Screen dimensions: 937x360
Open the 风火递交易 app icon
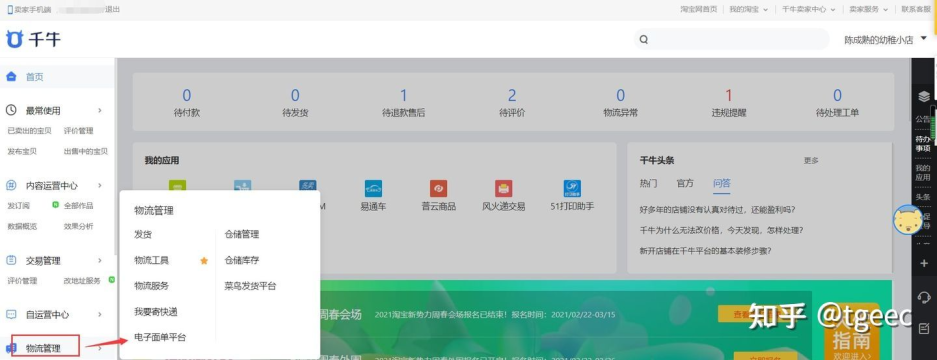click(504, 188)
